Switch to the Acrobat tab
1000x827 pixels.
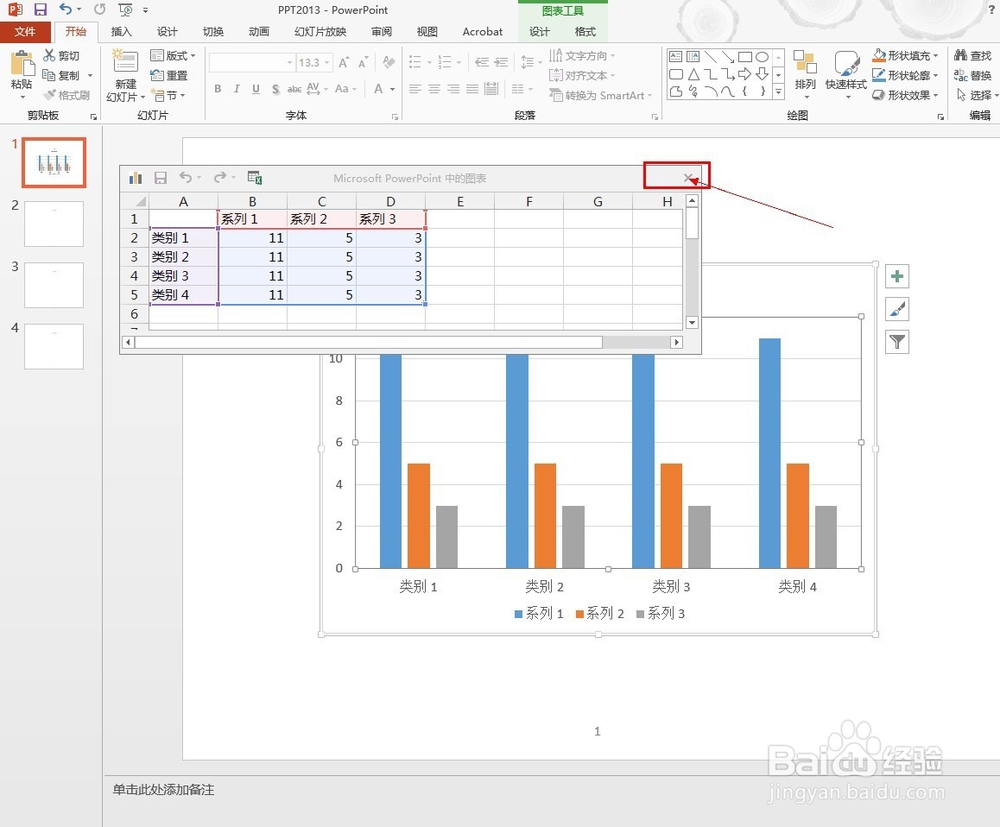click(482, 31)
